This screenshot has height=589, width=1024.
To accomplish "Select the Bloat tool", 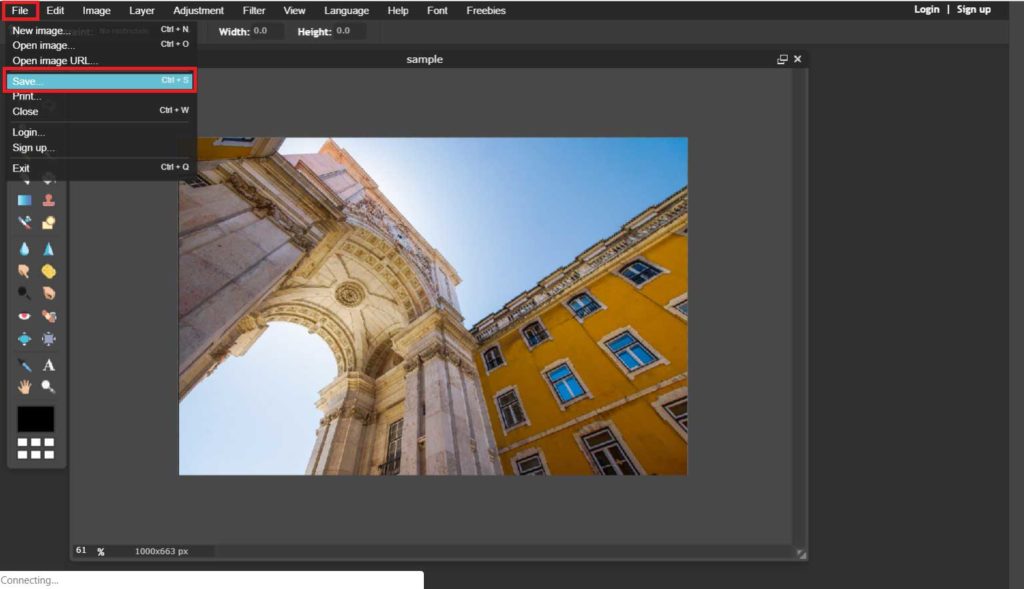I will click(x=24, y=339).
